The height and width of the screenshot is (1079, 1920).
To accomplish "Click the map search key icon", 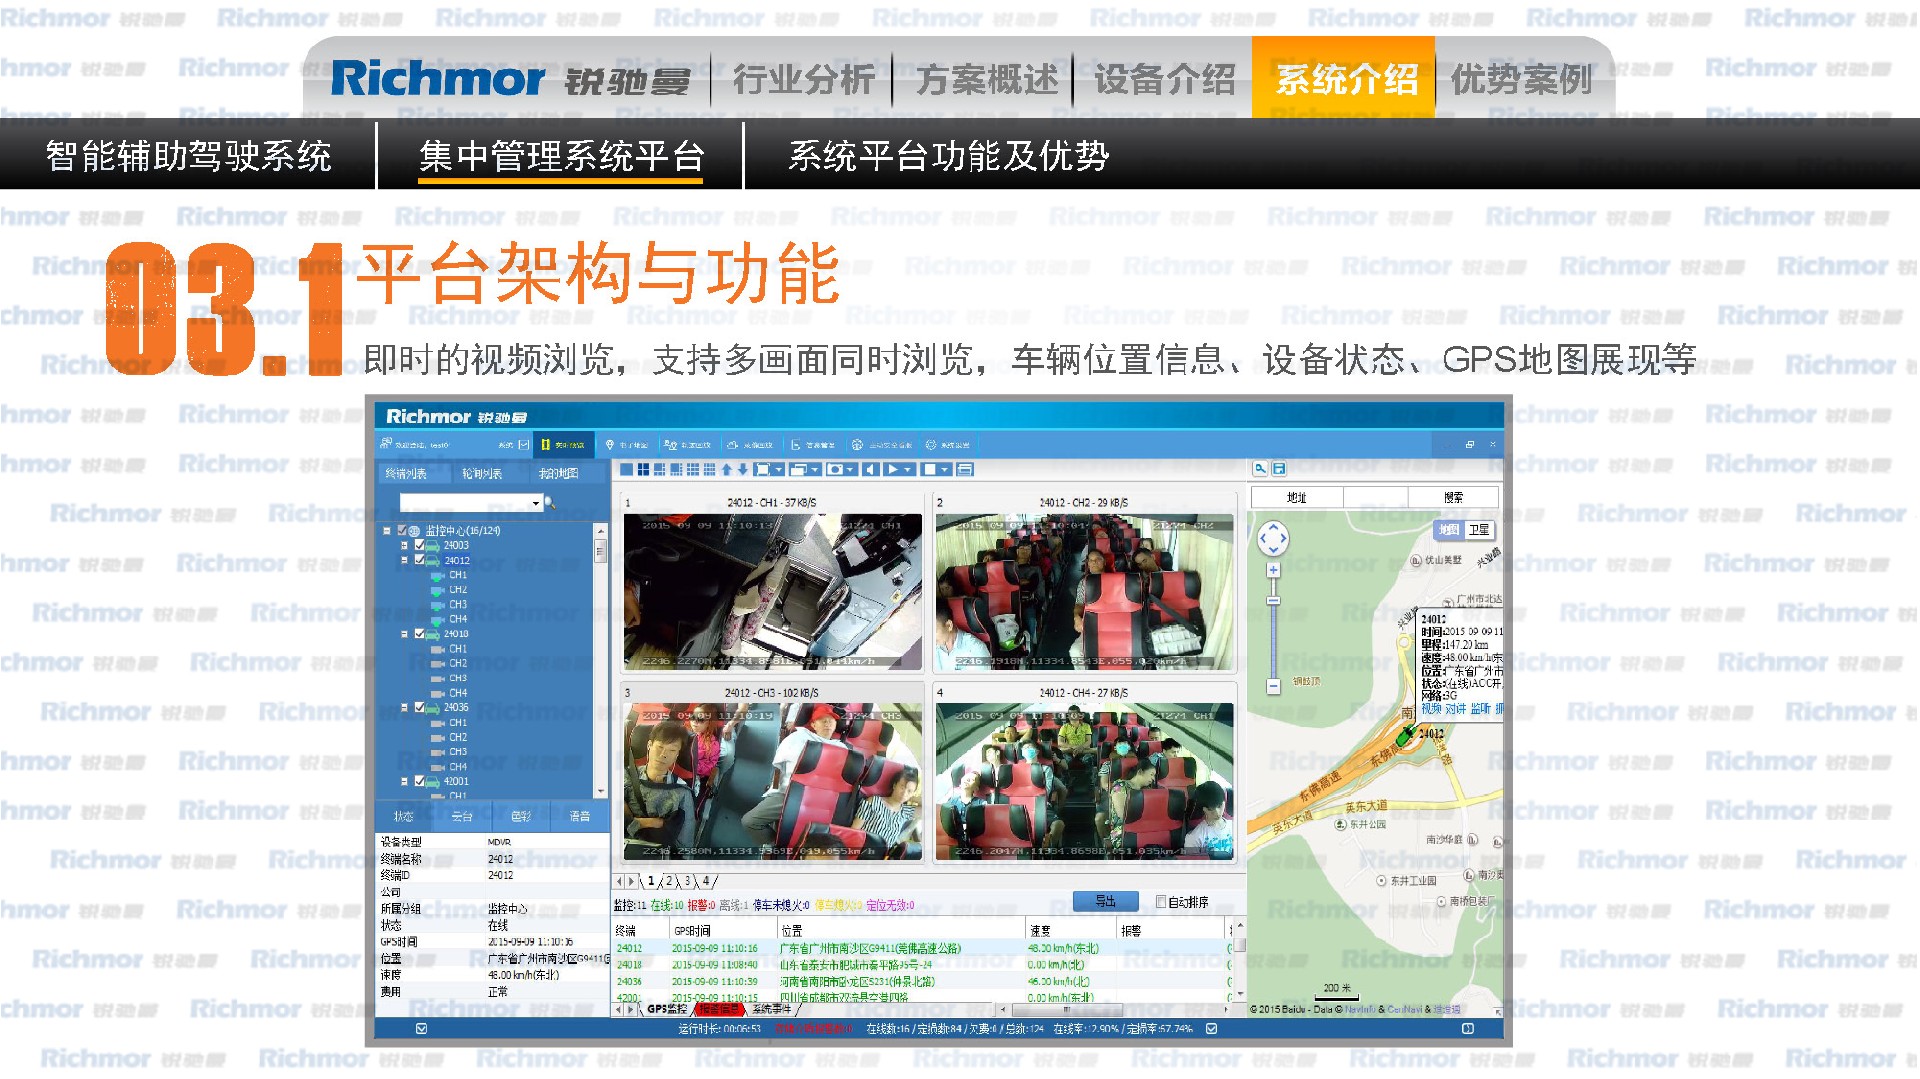I will click(1261, 468).
